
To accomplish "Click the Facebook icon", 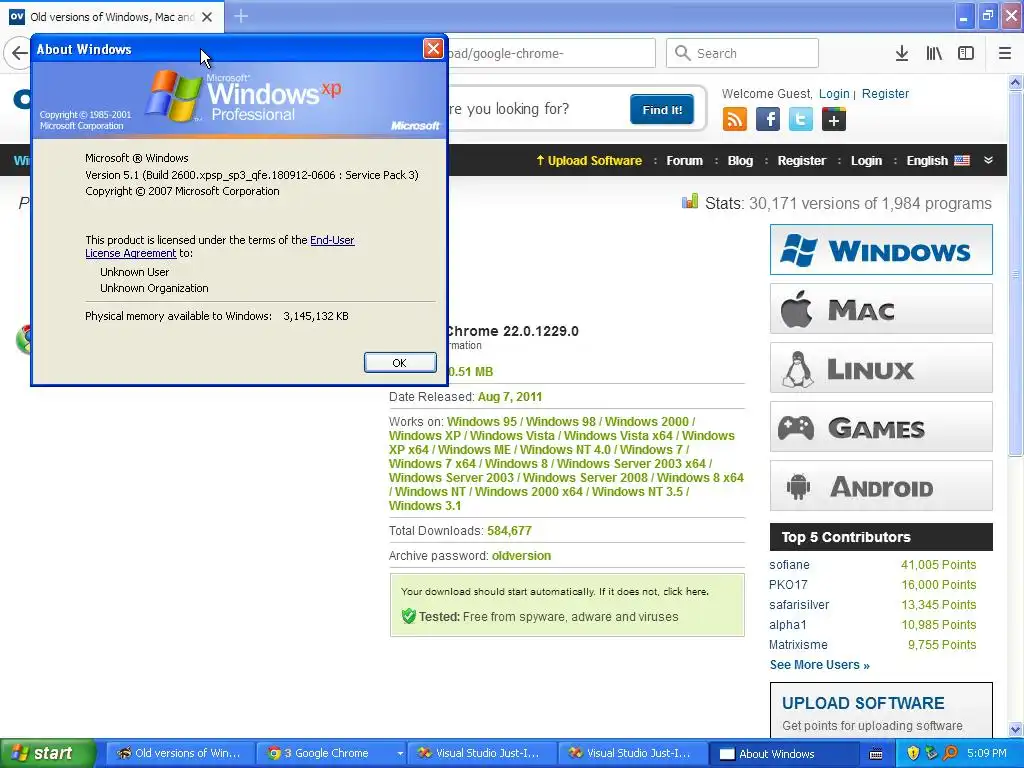I will (x=768, y=120).
